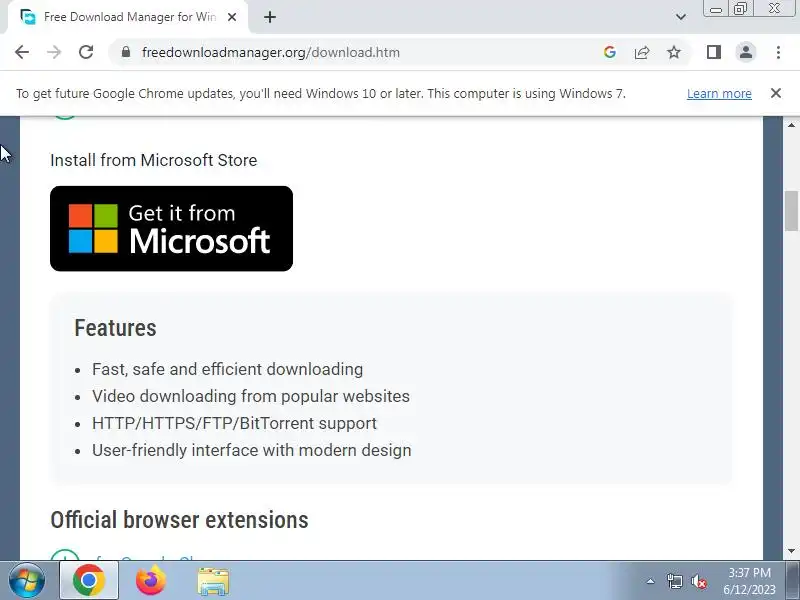Open the Google icon in address bar
The width and height of the screenshot is (800, 600).
(x=610, y=52)
